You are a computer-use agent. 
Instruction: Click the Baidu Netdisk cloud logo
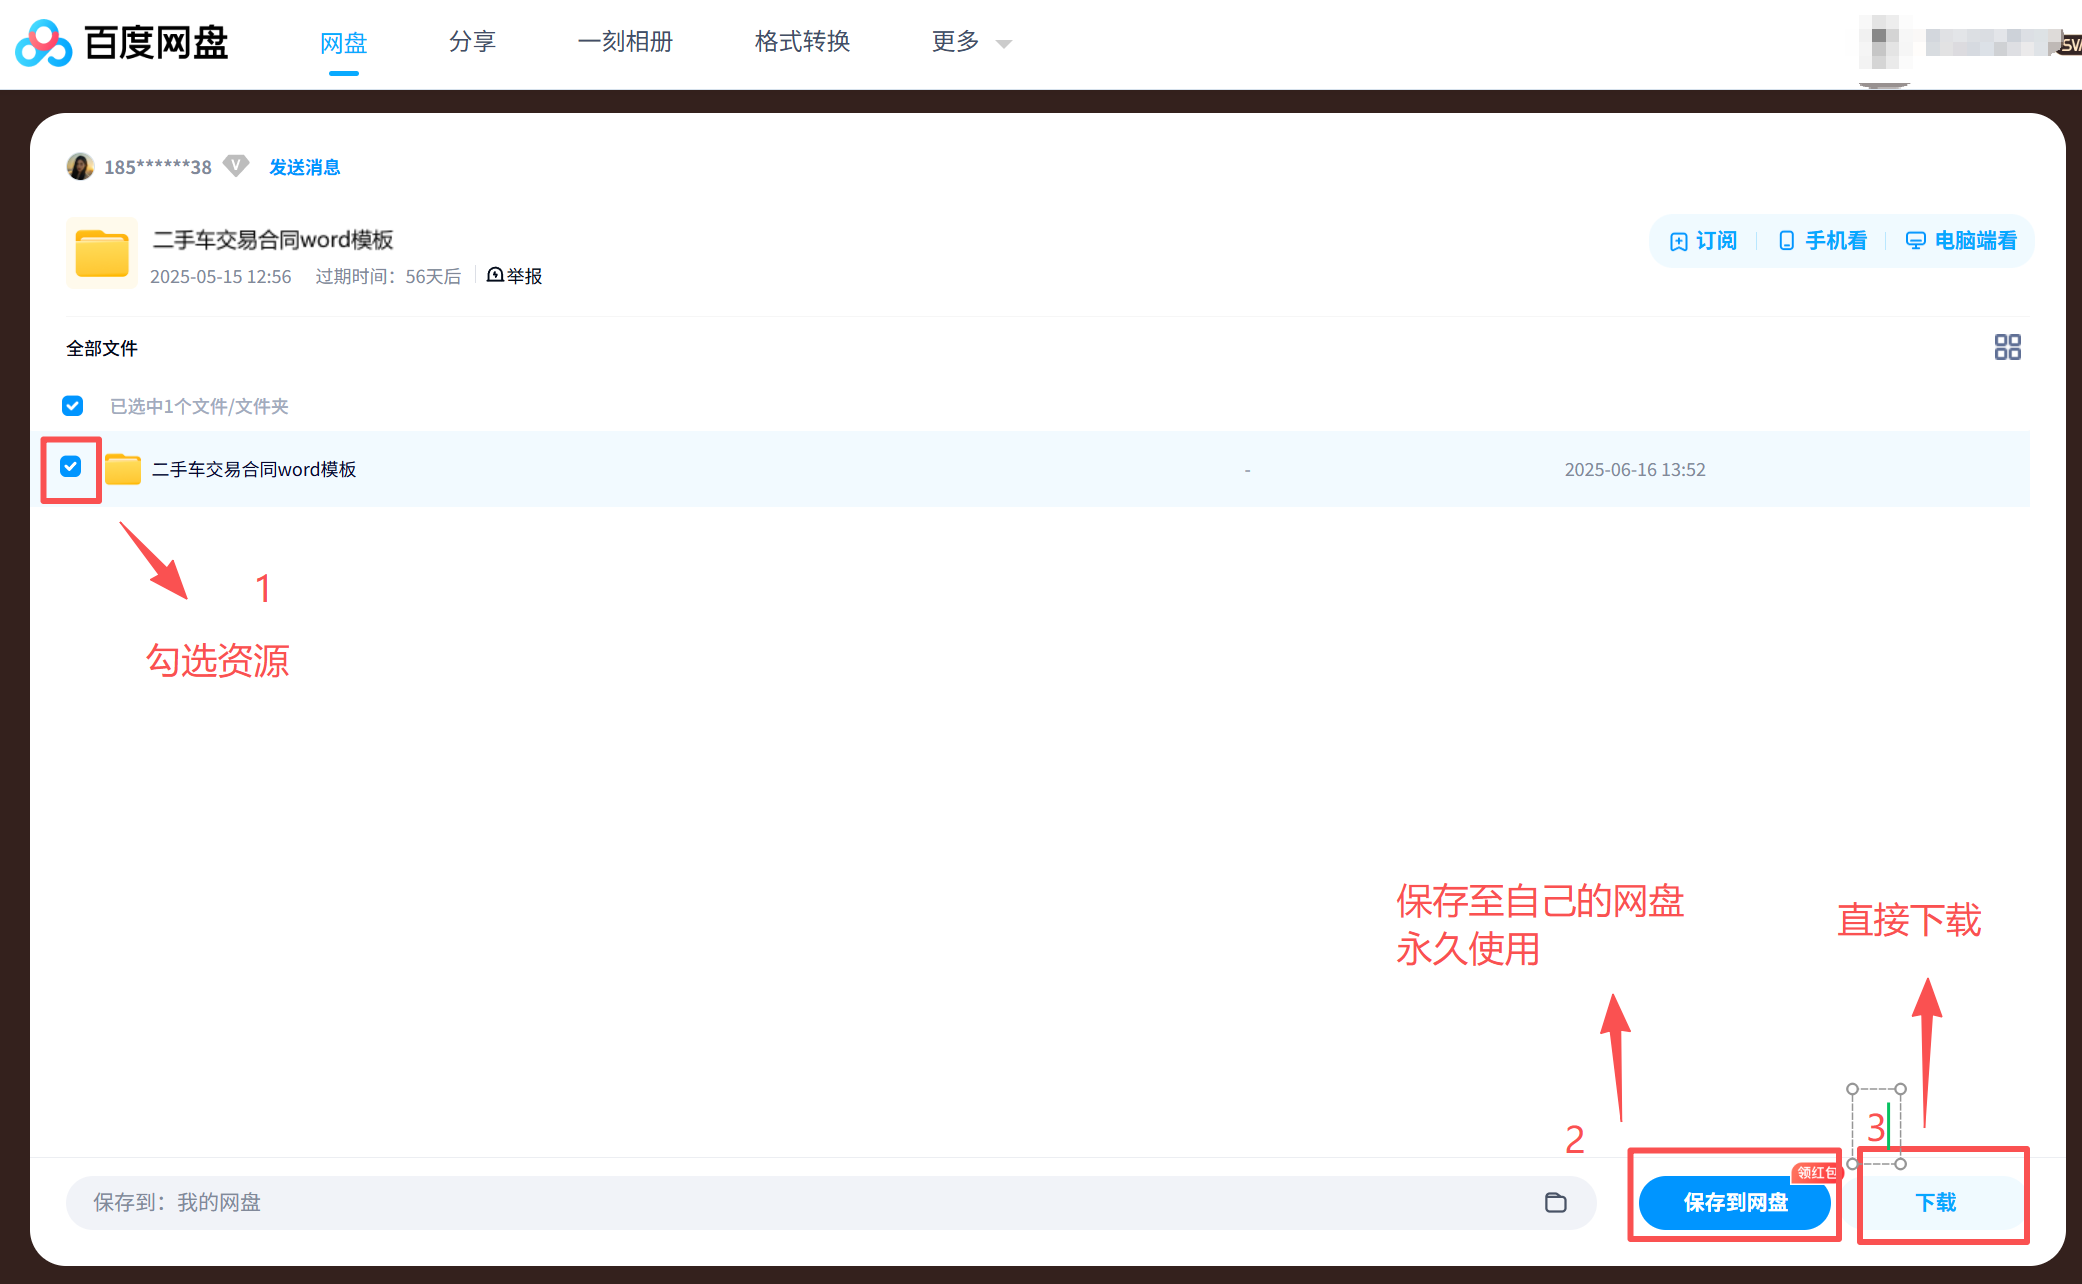click(44, 43)
